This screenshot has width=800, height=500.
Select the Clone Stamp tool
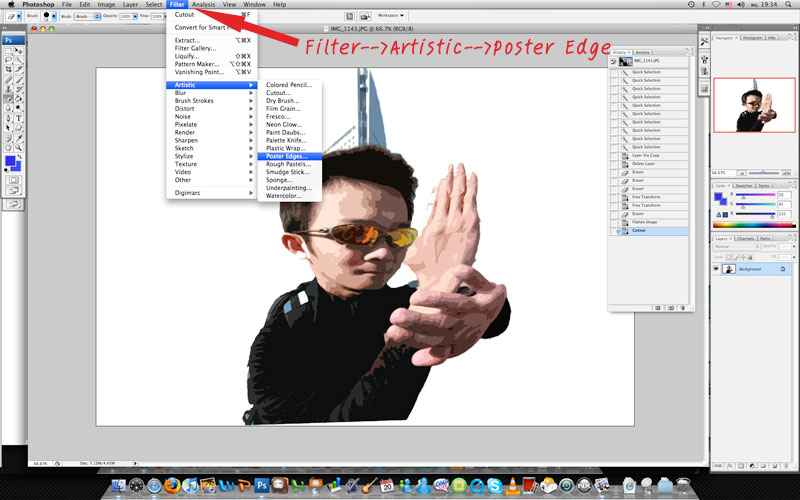8,89
